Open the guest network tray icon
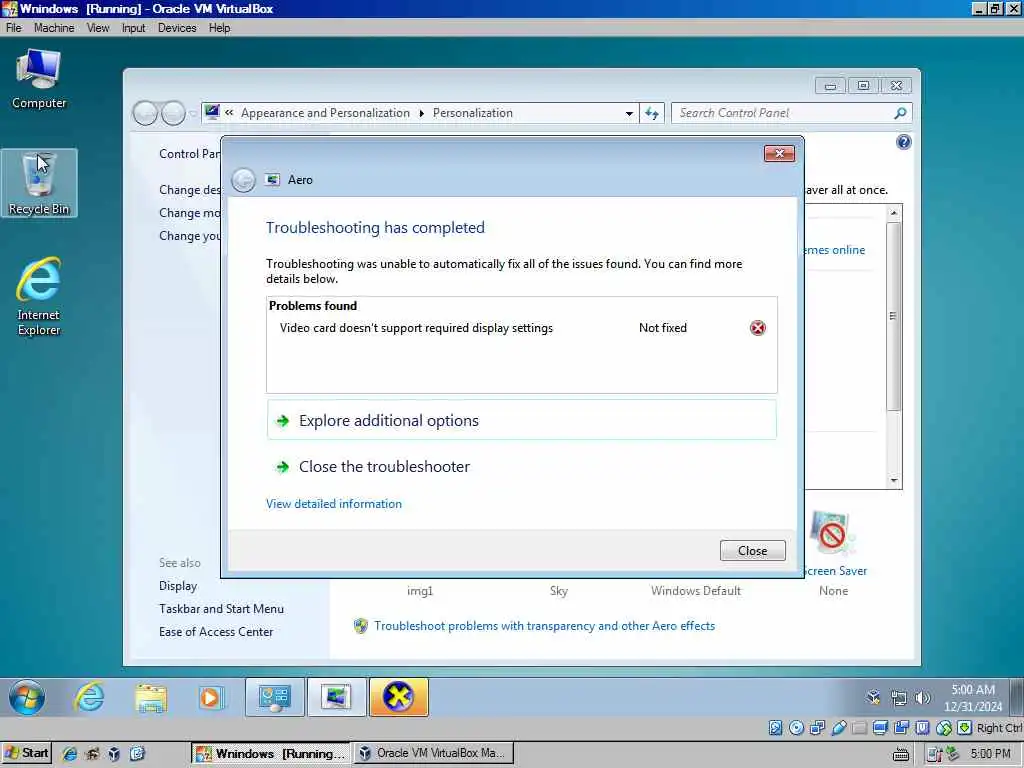Viewport: 1024px width, 768px height. 899,698
